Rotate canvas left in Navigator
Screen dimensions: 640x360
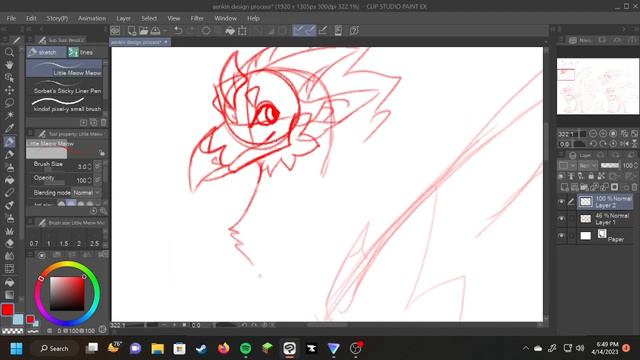pos(593,144)
